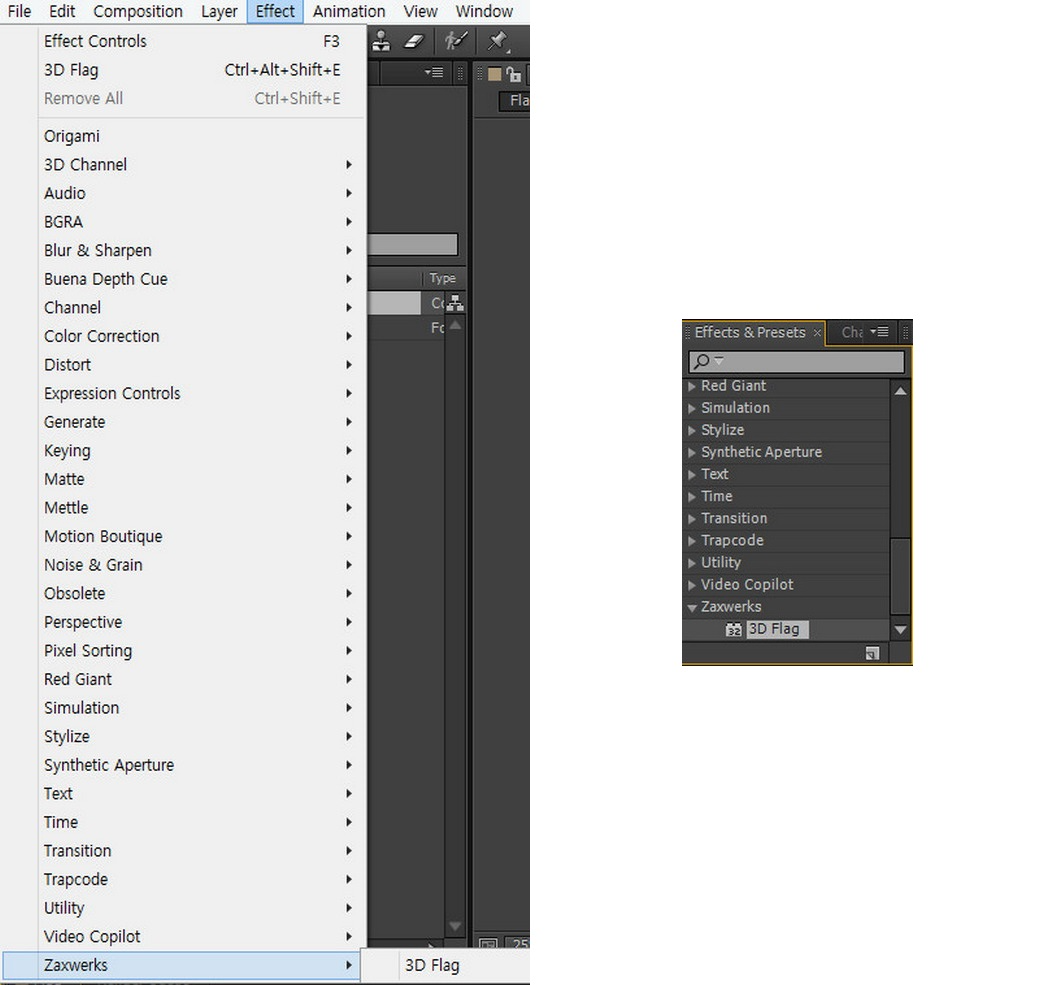Expand Transition category in Effects panel
The image size is (1063, 985).
(x=691, y=519)
